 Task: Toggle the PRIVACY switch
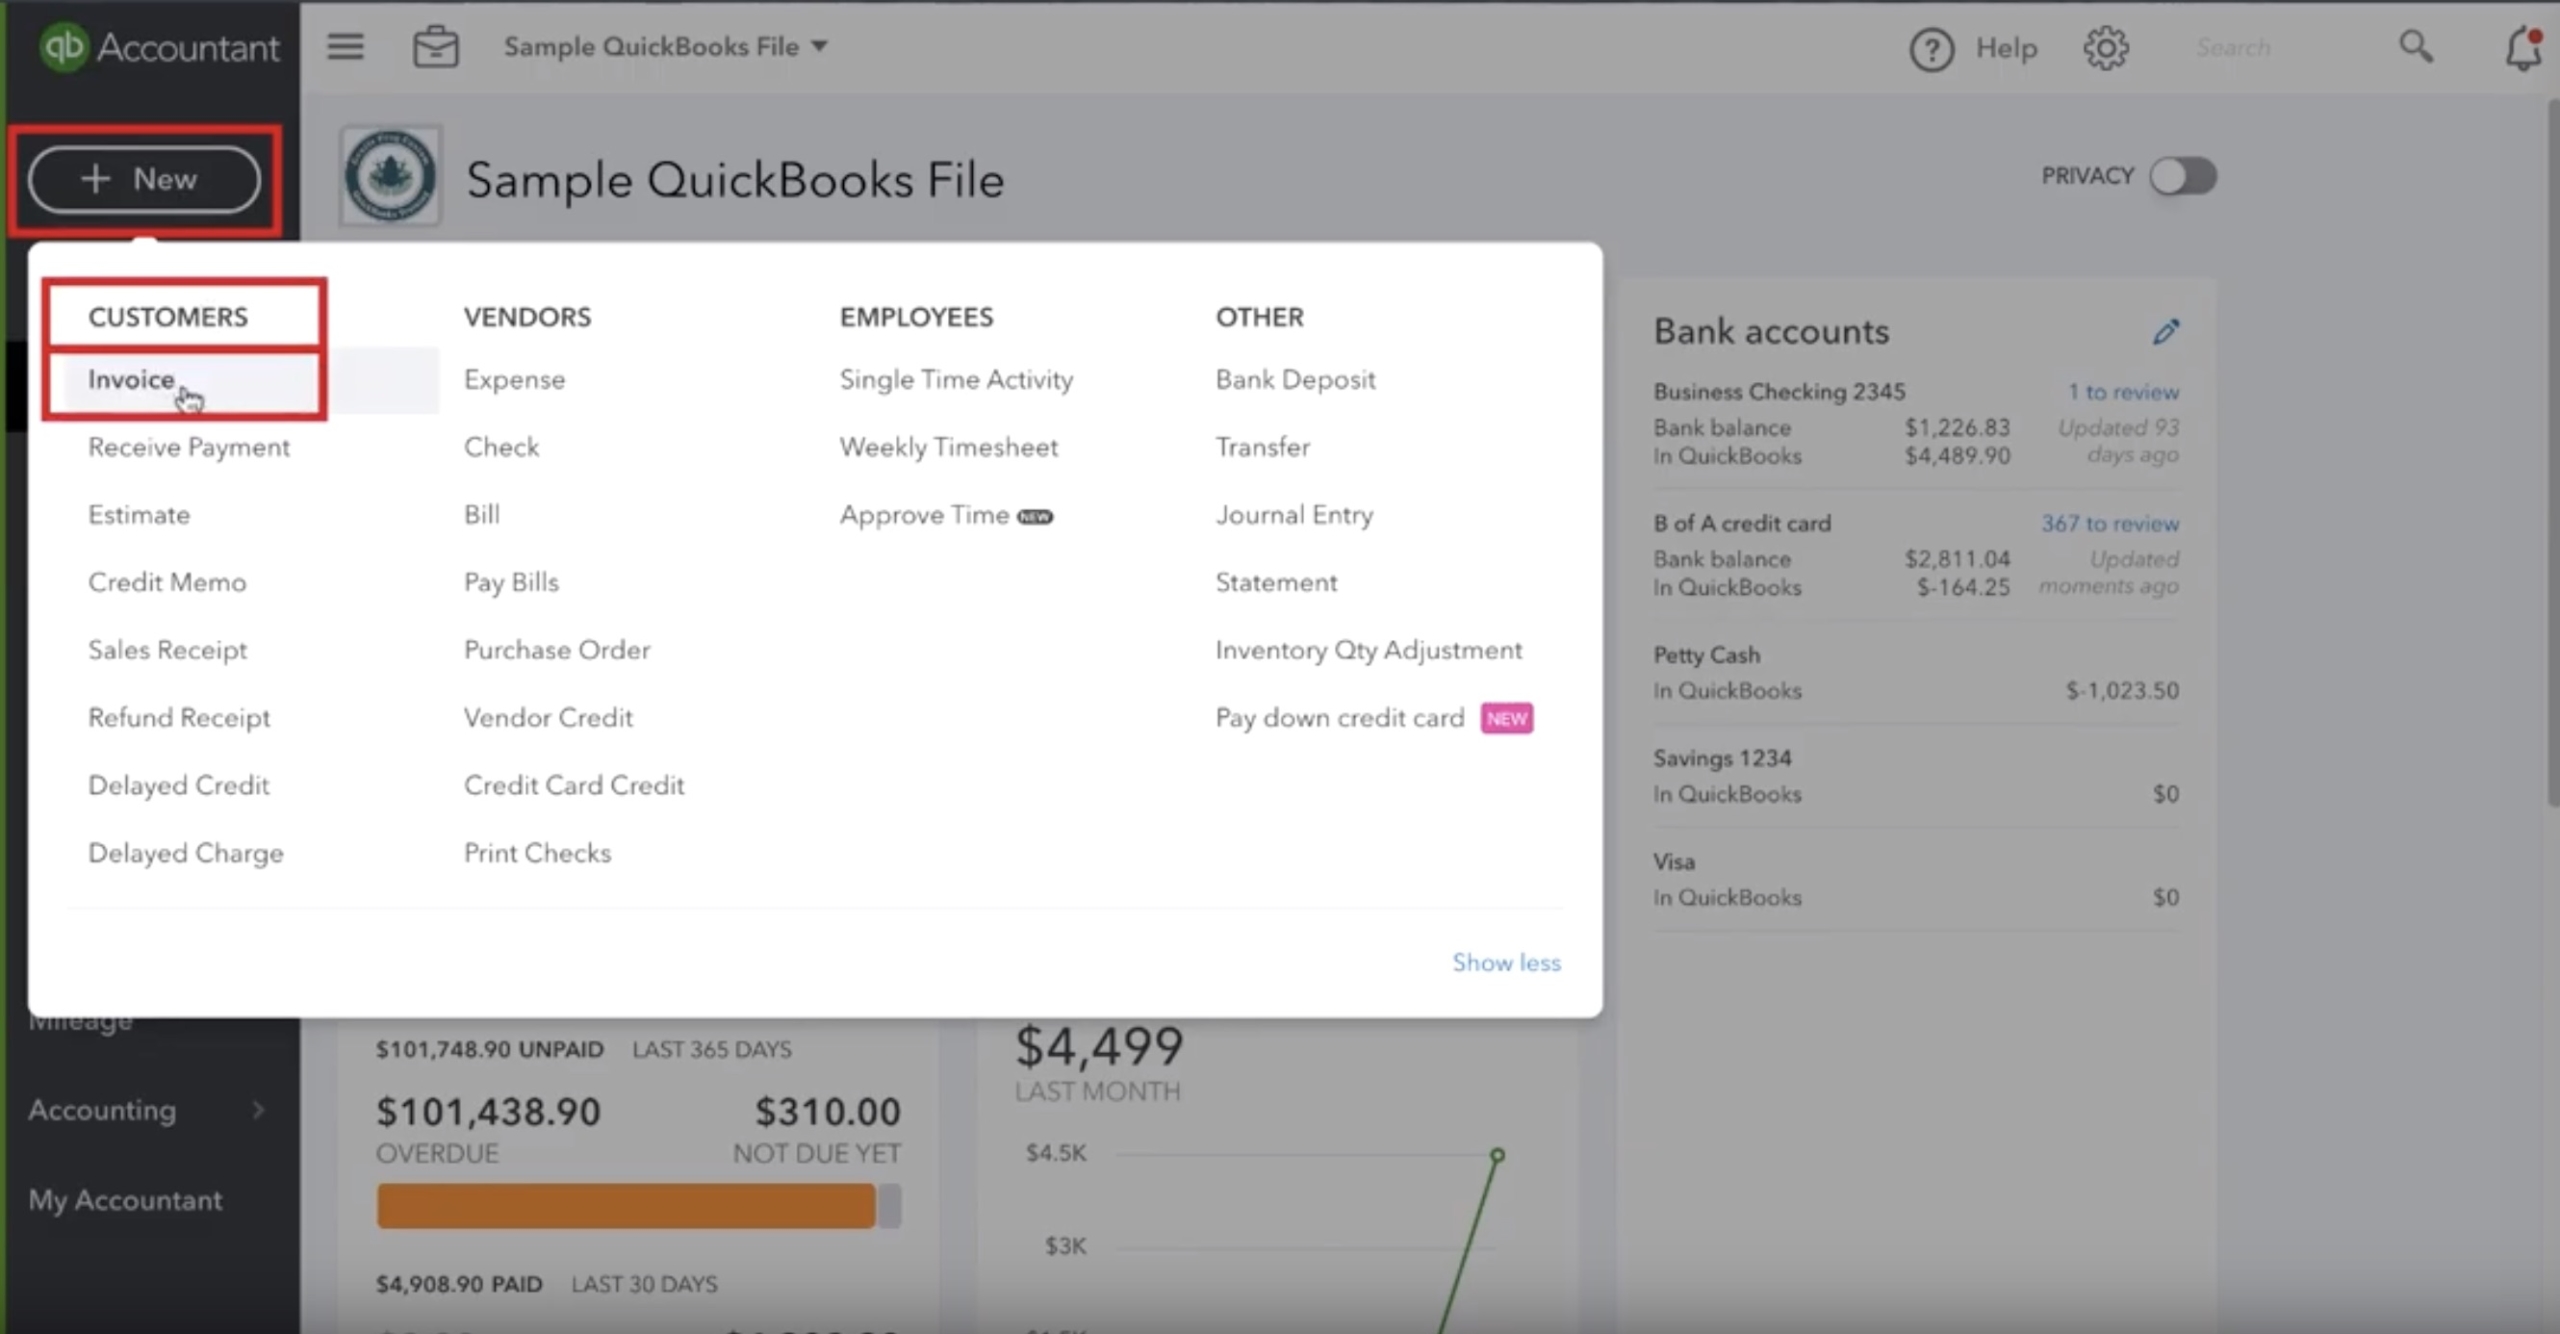(x=2183, y=177)
